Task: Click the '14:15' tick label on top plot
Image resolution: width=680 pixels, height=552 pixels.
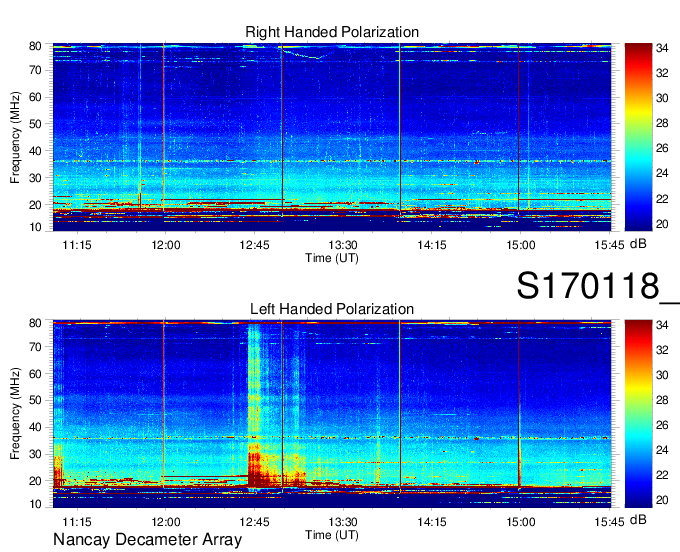Action: pos(432,245)
